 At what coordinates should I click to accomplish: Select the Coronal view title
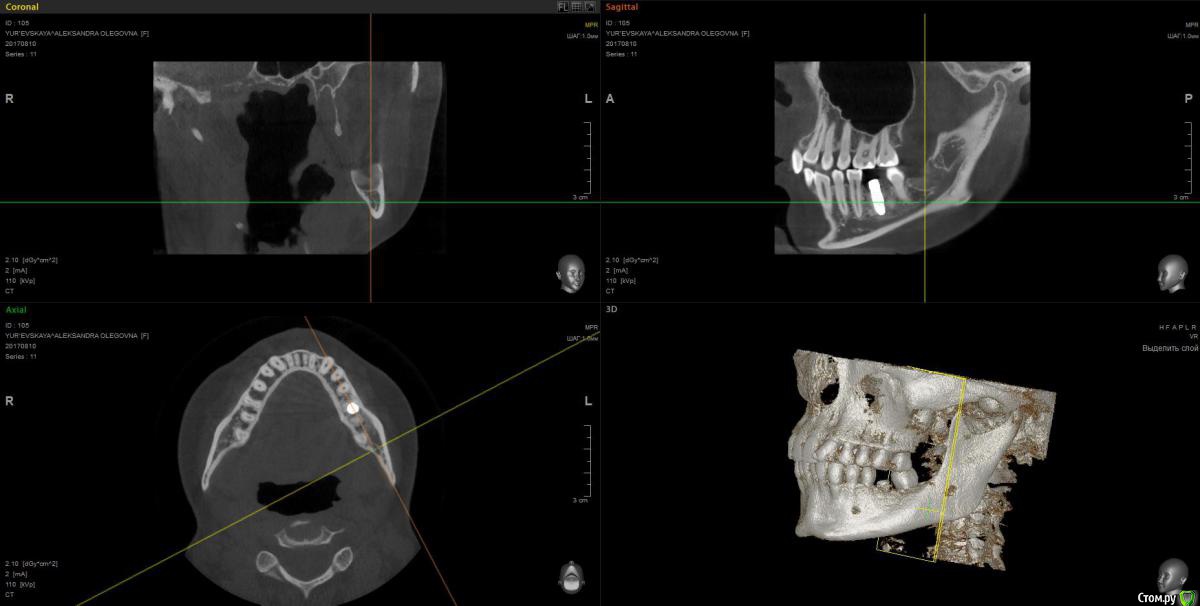coord(22,6)
